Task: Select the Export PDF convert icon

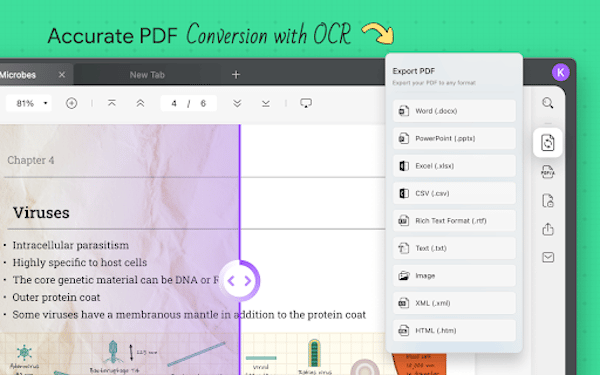Action: point(548,143)
